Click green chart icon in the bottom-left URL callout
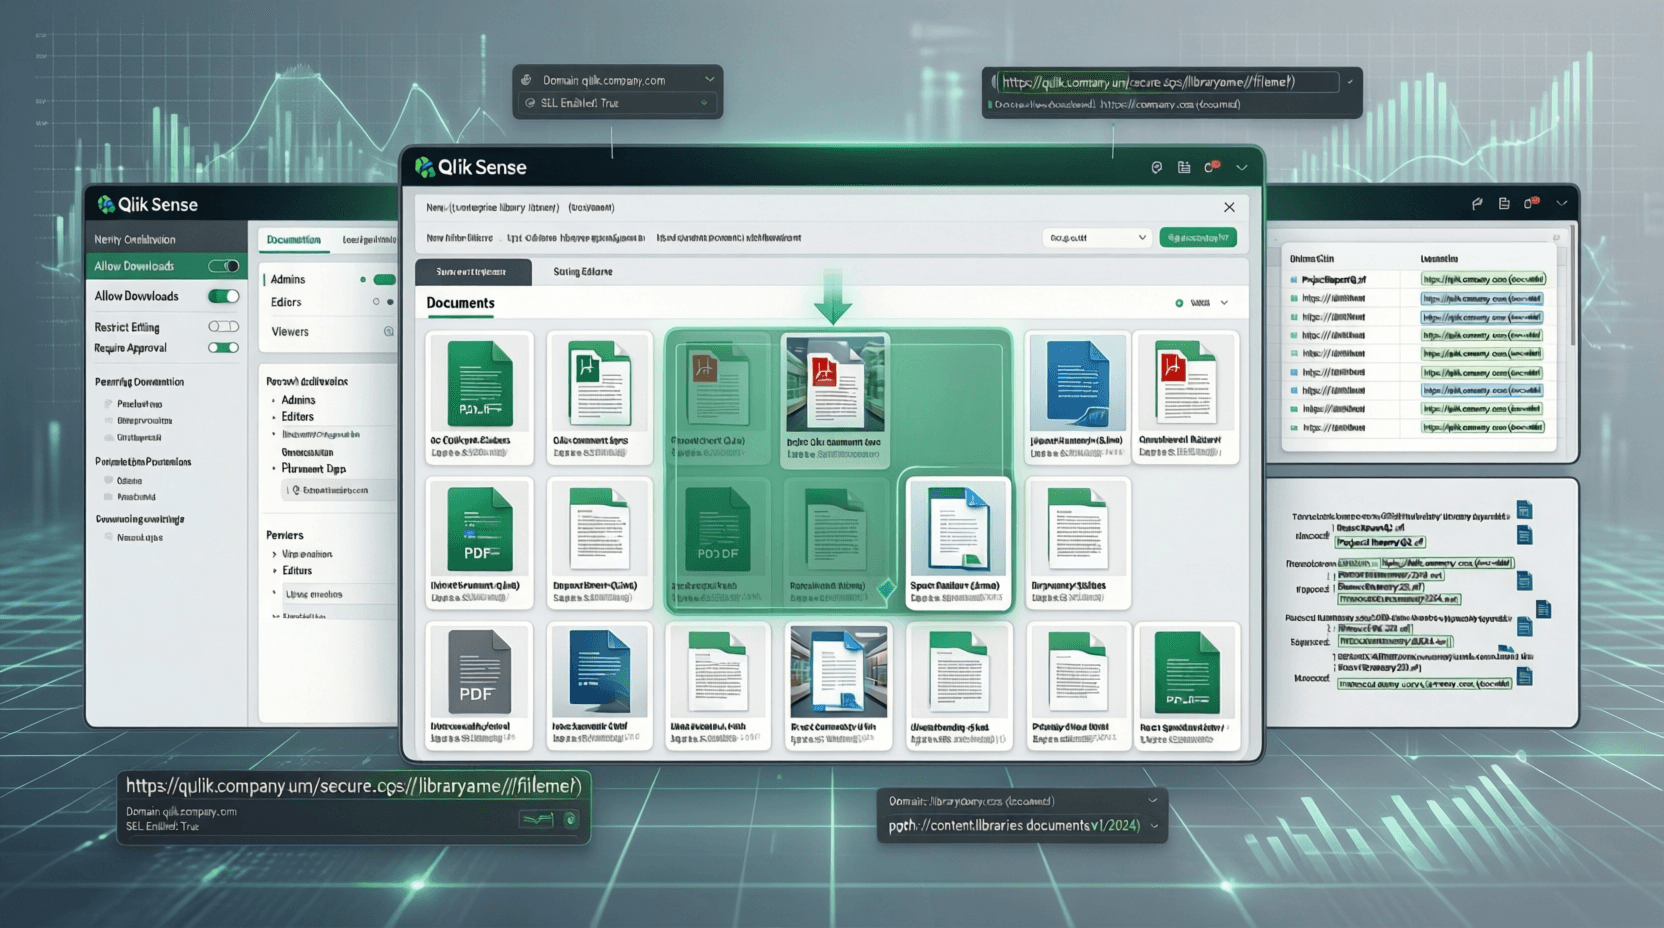 (537, 820)
